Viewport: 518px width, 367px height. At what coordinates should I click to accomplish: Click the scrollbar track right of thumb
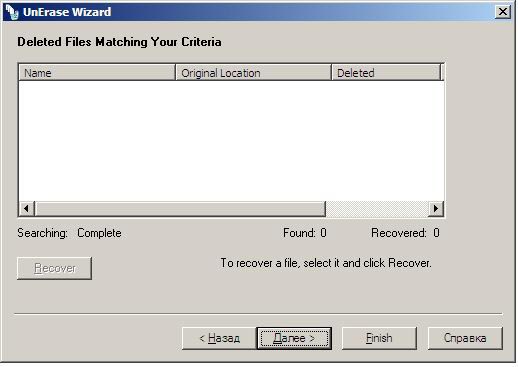click(377, 209)
